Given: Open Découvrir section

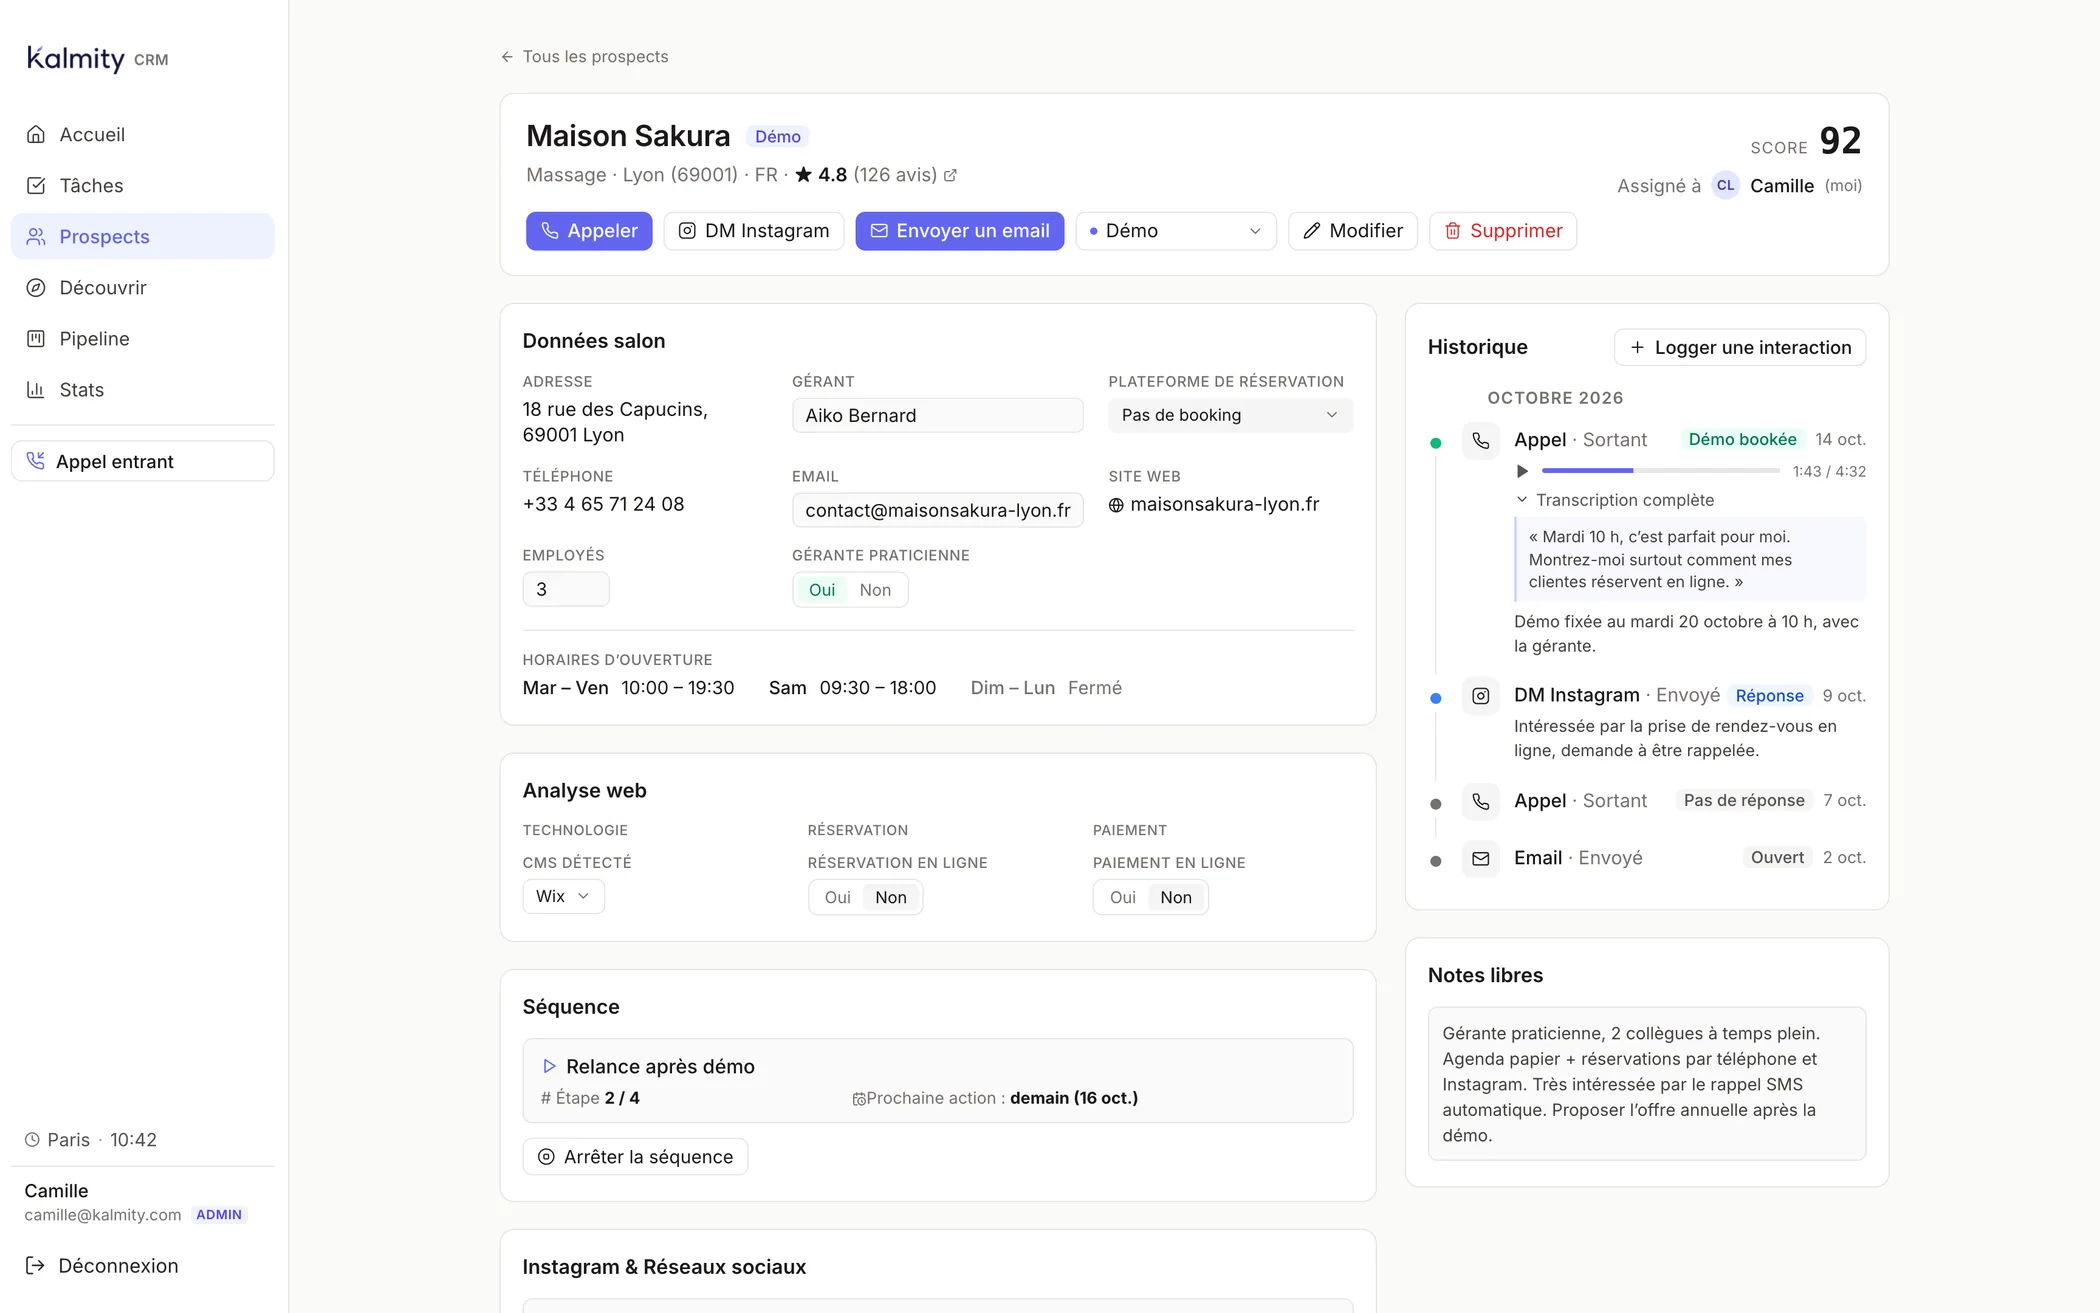Looking at the screenshot, I should click(x=142, y=287).
